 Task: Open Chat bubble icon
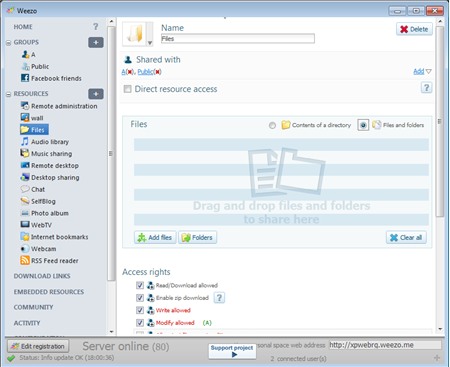coord(25,189)
